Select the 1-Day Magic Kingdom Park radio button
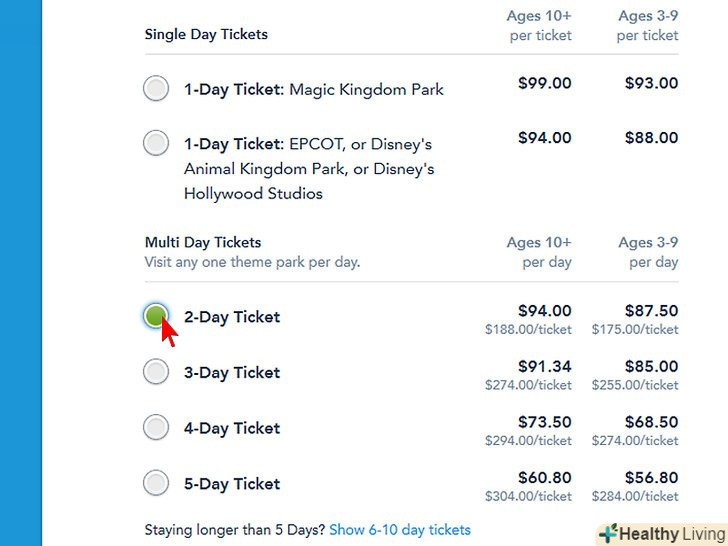728x546 pixels. (x=156, y=89)
